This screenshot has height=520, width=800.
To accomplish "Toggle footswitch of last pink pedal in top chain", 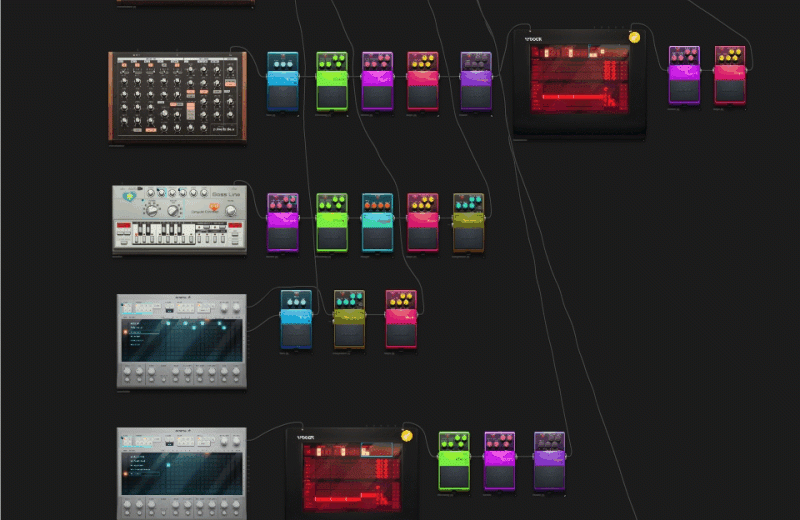I will [730, 91].
